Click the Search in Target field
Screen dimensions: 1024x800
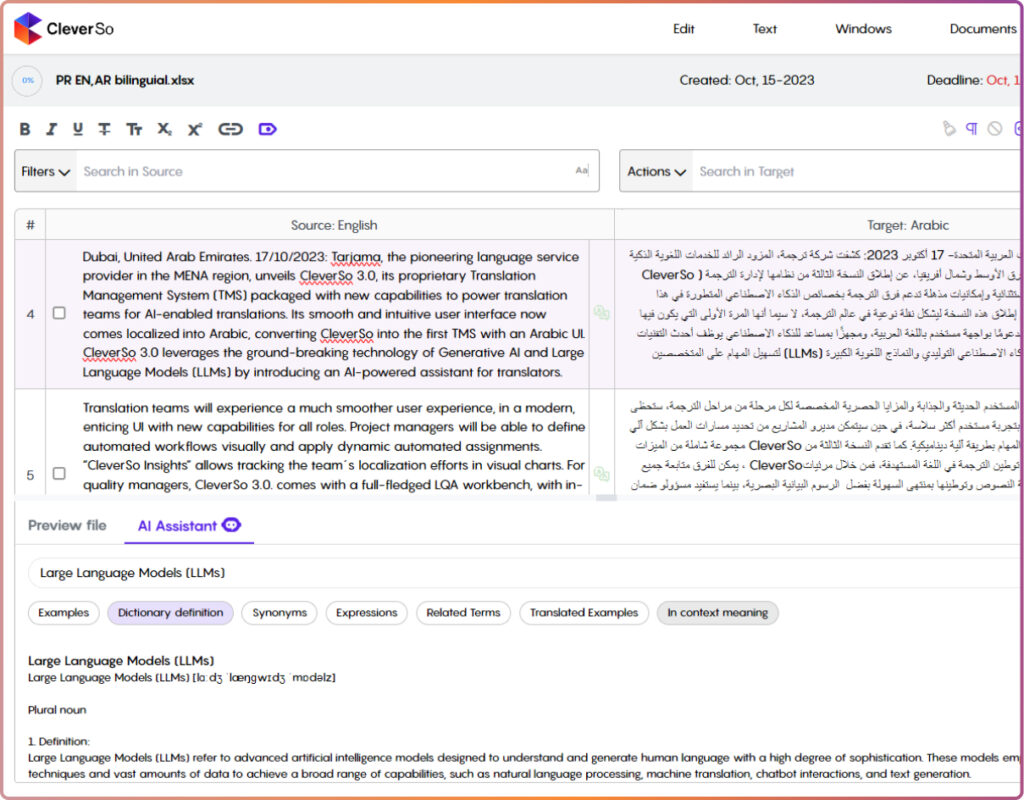850,171
